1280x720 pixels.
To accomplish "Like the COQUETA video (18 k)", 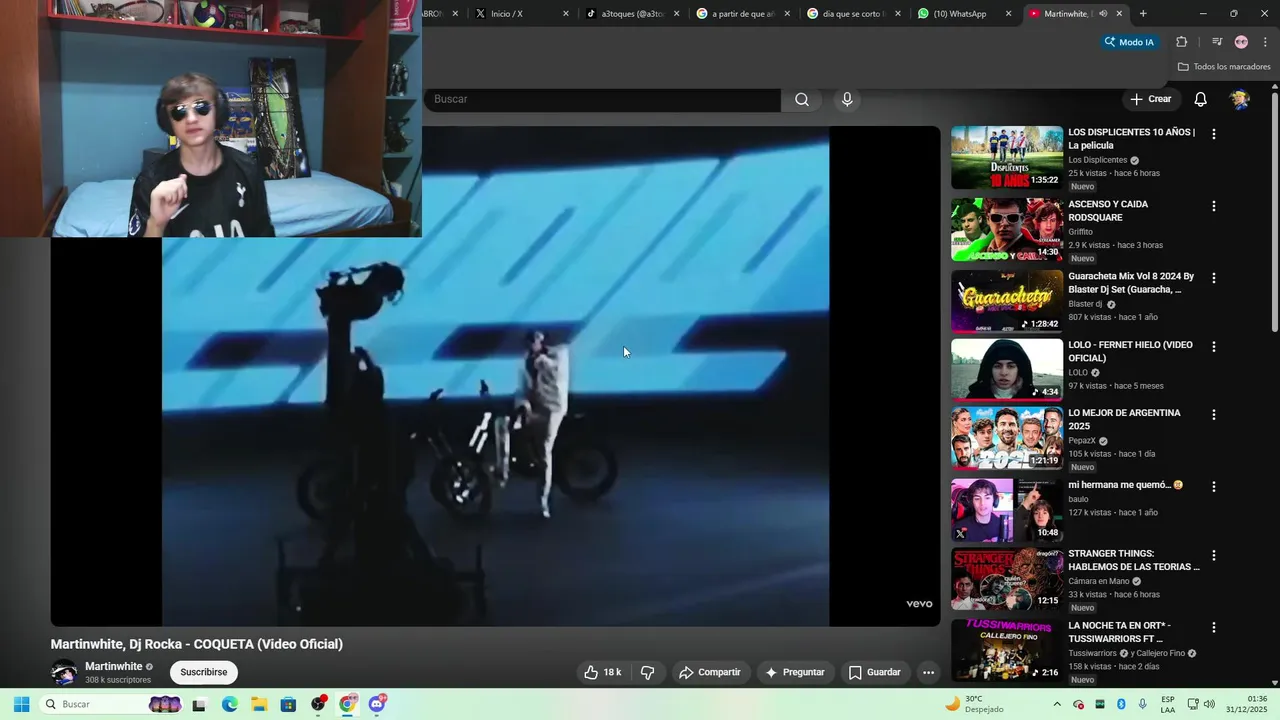I will pos(602,672).
